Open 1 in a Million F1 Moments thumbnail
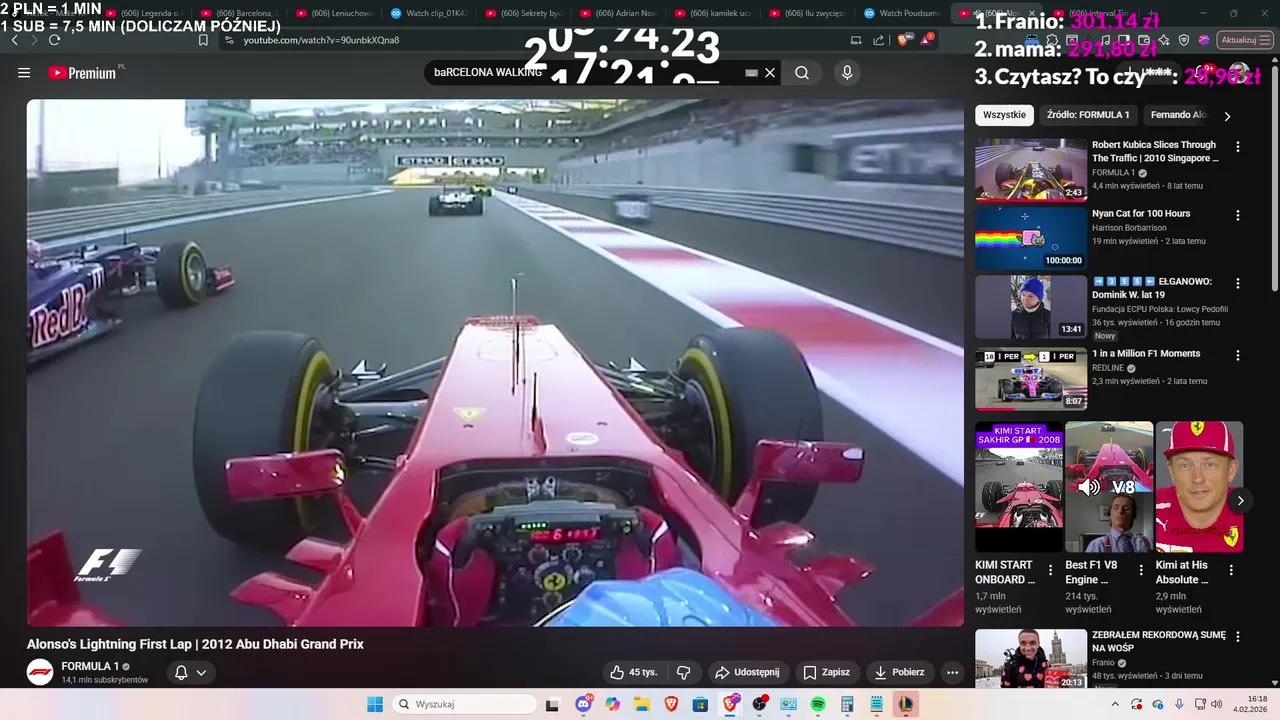The image size is (1280, 720). point(1031,378)
